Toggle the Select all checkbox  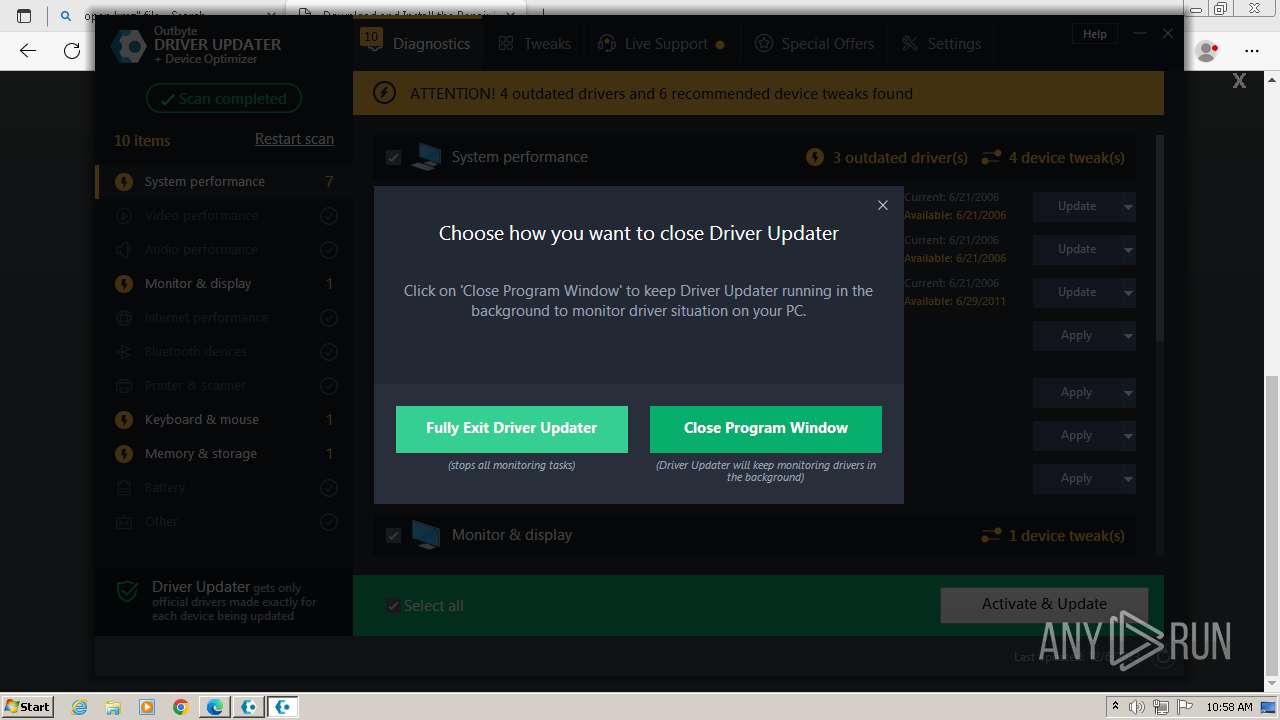click(393, 606)
